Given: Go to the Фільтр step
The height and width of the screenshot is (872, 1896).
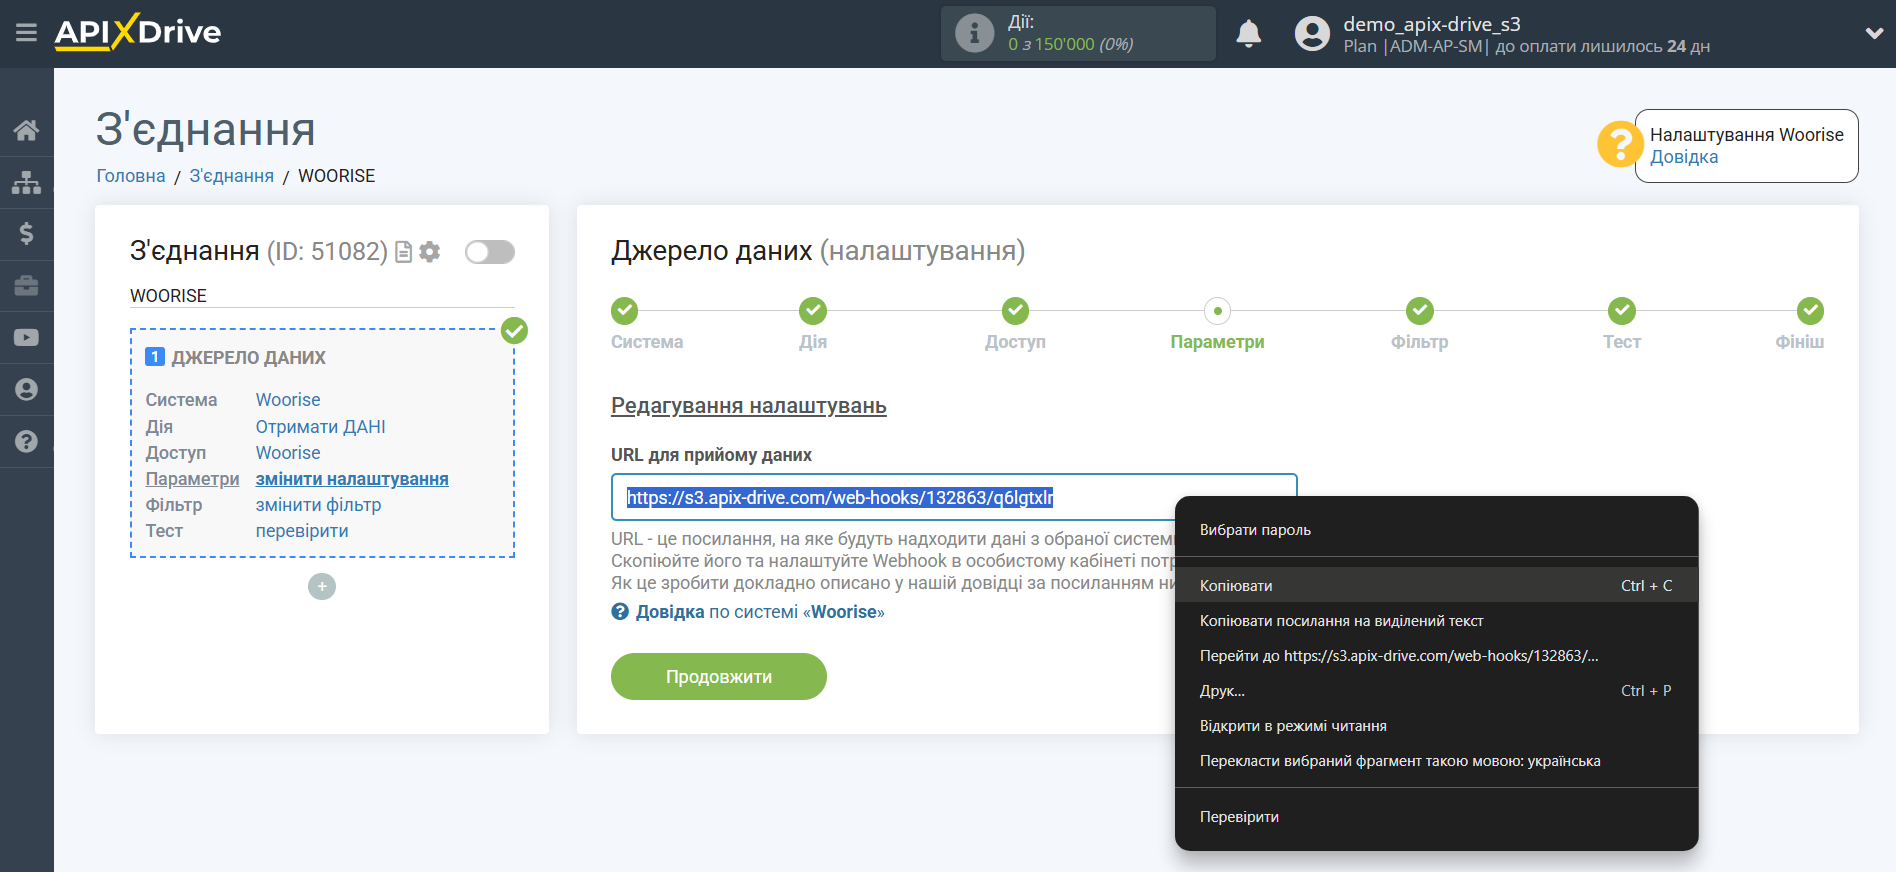Looking at the screenshot, I should pyautogui.click(x=1420, y=311).
